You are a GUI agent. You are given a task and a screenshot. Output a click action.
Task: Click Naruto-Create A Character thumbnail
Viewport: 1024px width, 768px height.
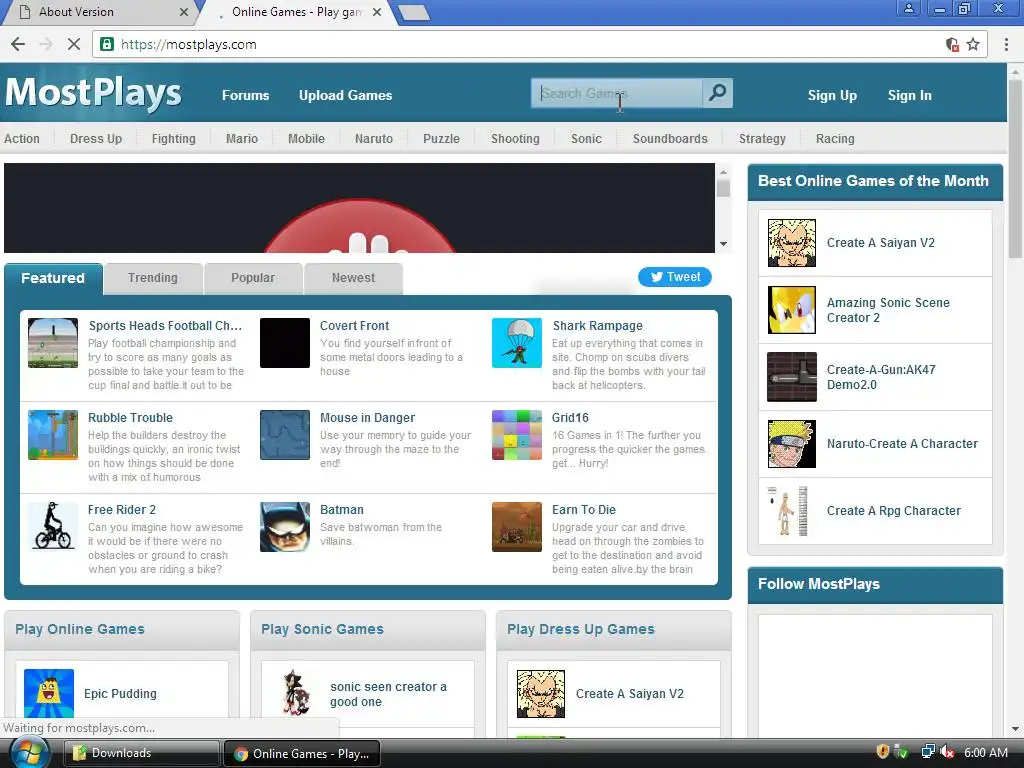click(x=792, y=444)
